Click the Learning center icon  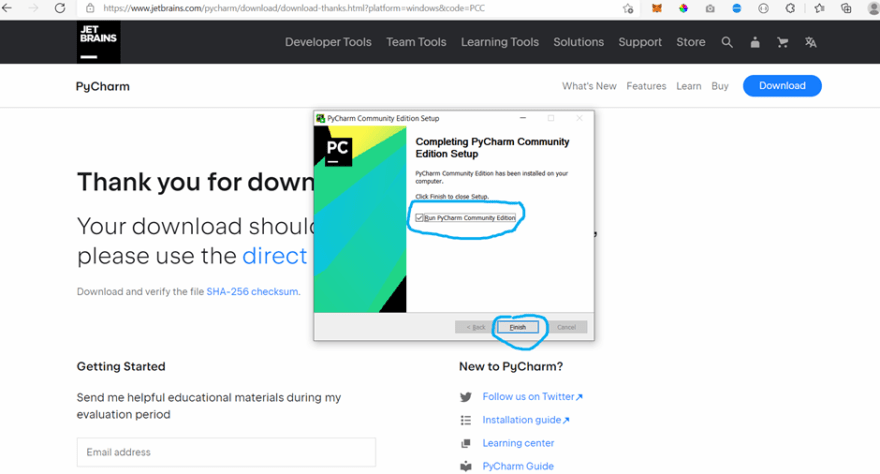(x=466, y=443)
